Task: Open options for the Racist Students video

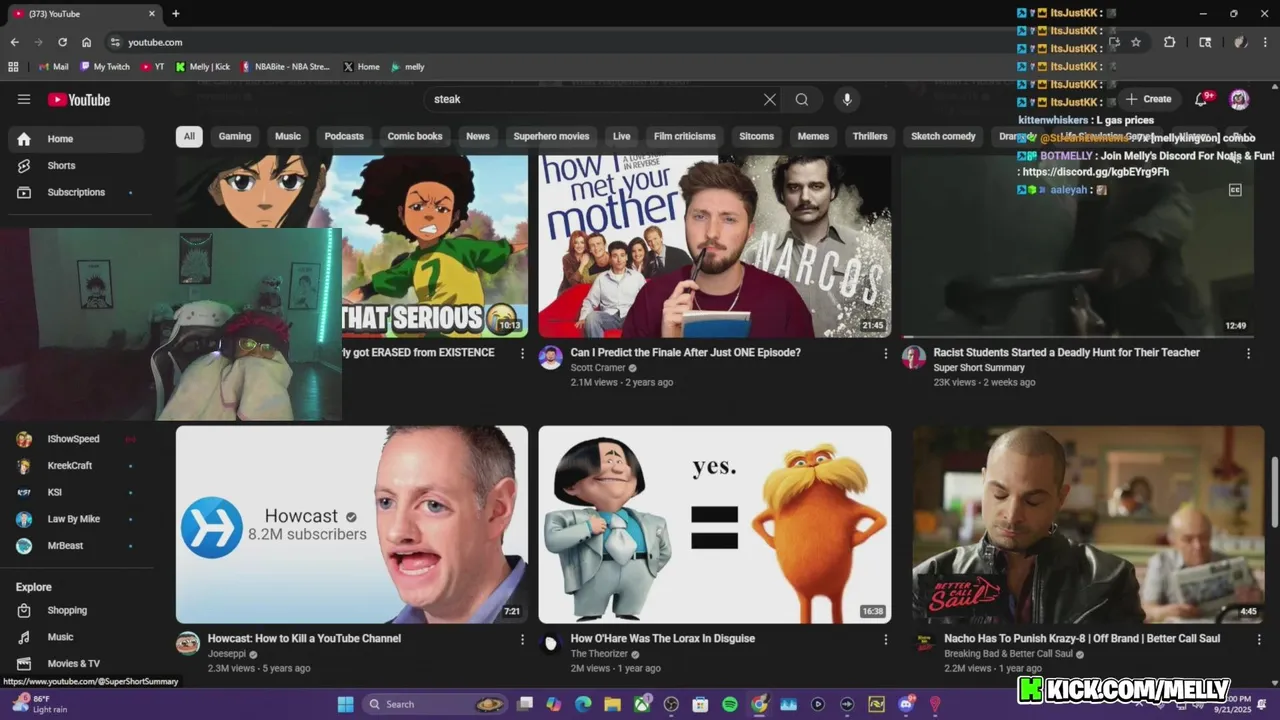Action: click(x=1248, y=353)
